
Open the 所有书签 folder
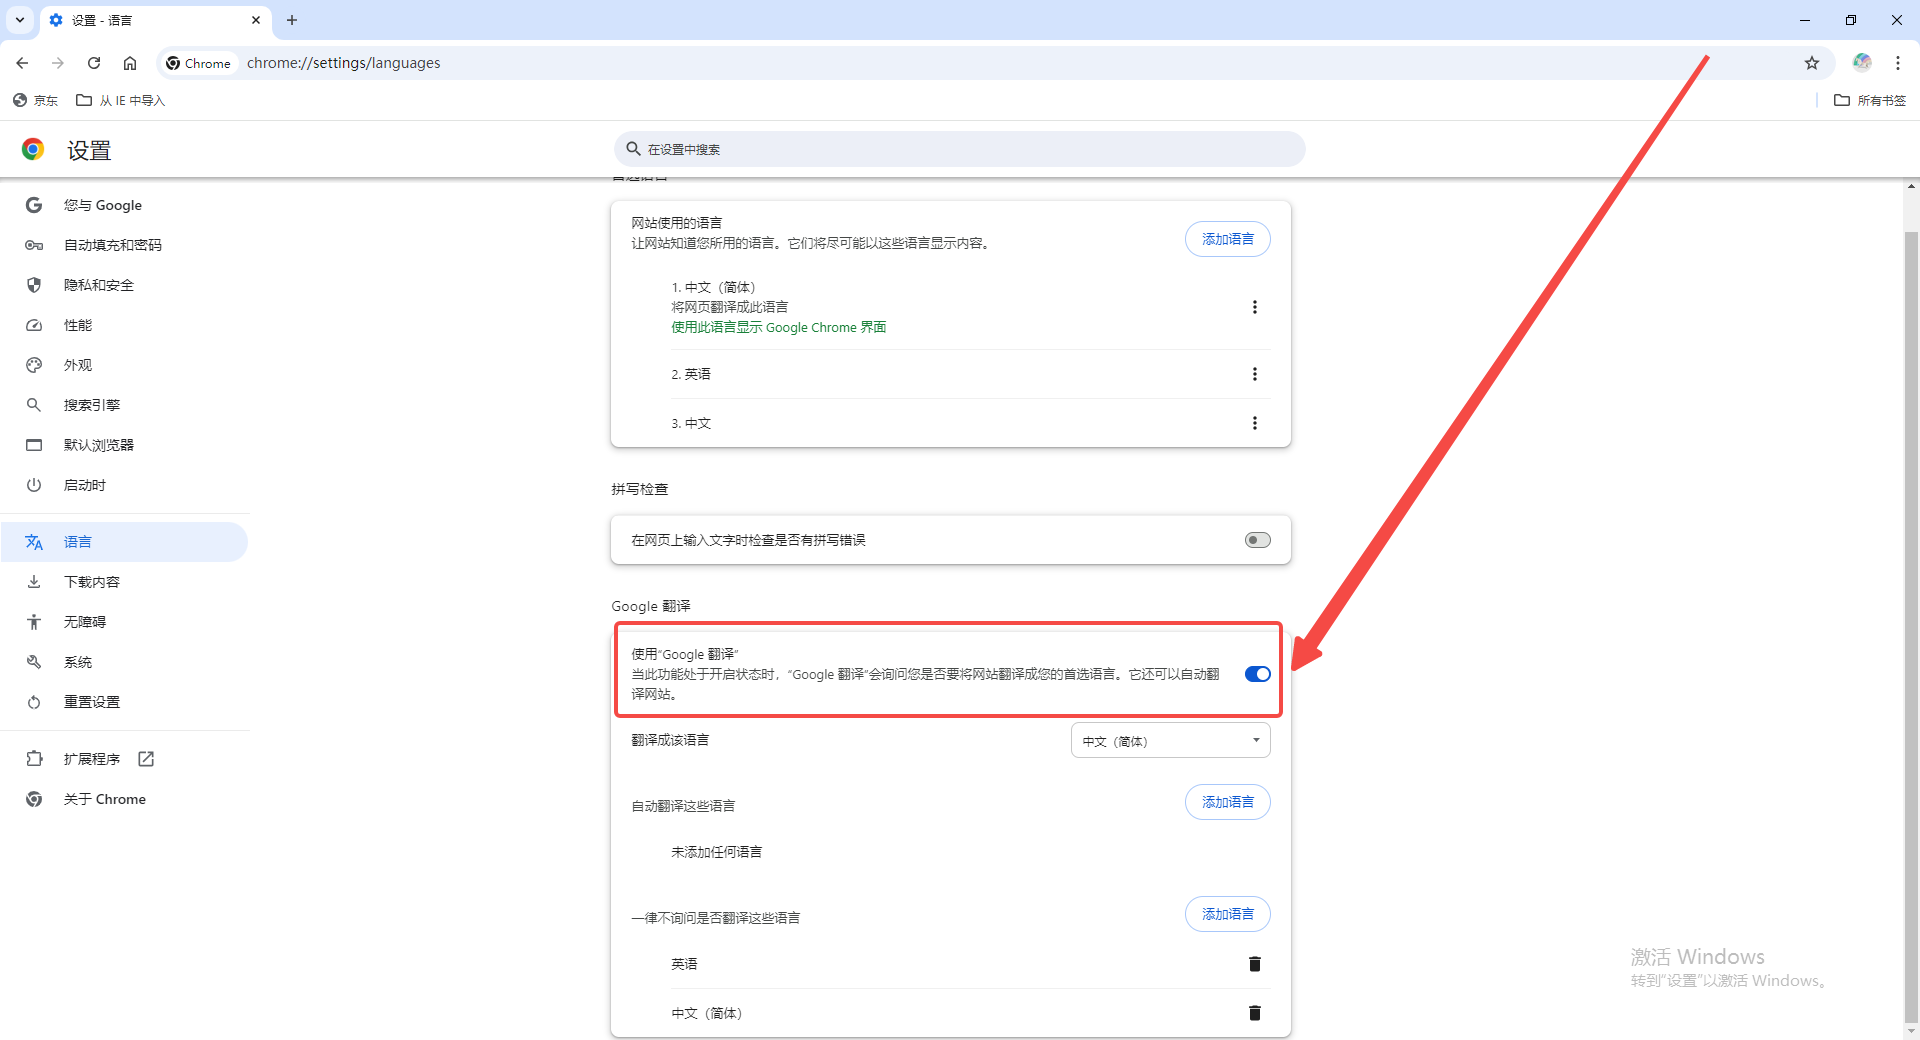click(x=1870, y=100)
